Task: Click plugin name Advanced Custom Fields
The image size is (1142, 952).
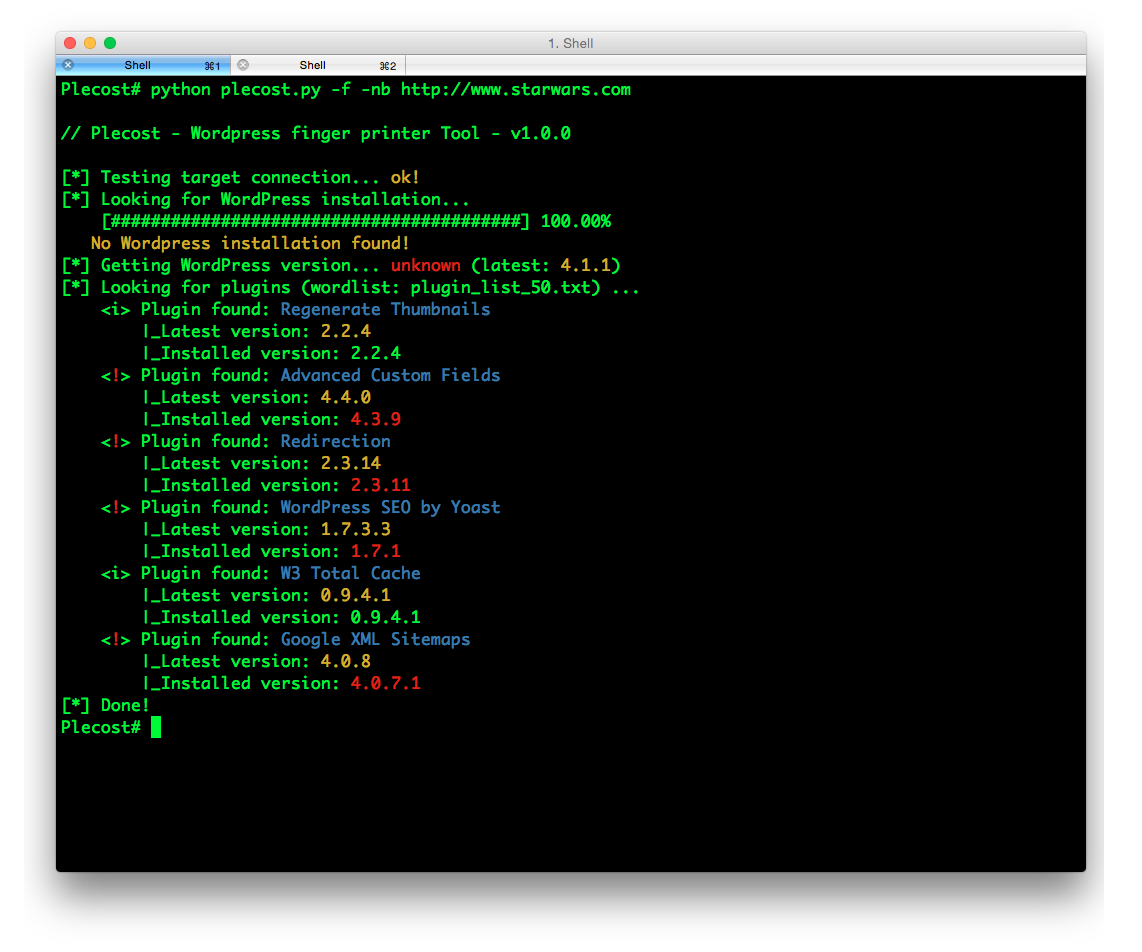Action: coord(390,375)
